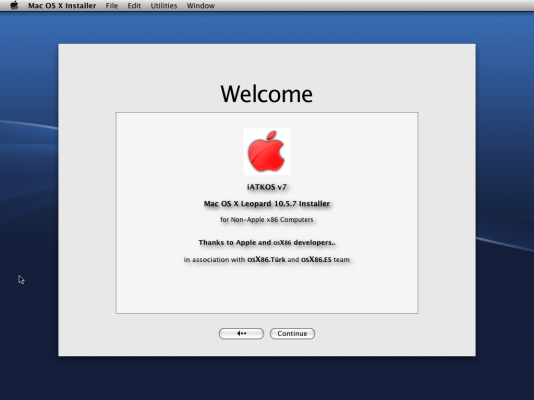This screenshot has width=534, height=400.
Task: Click the Continue button
Action: (x=292, y=334)
